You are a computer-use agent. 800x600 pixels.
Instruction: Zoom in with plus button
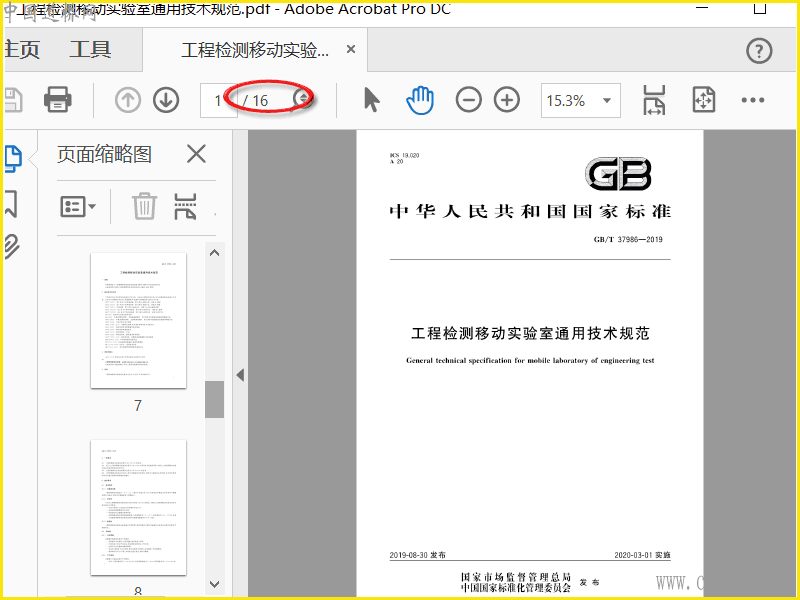507,99
